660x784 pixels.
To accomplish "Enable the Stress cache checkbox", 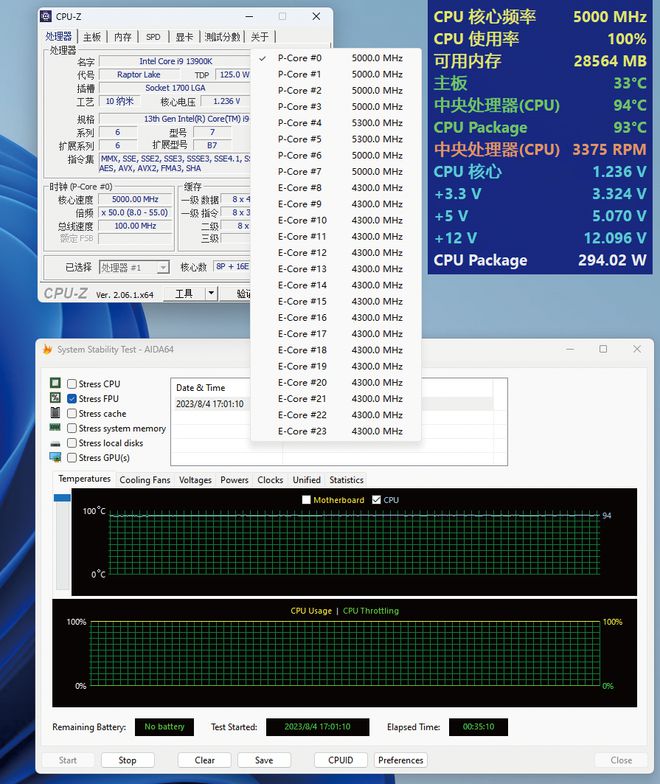I will [x=72, y=414].
